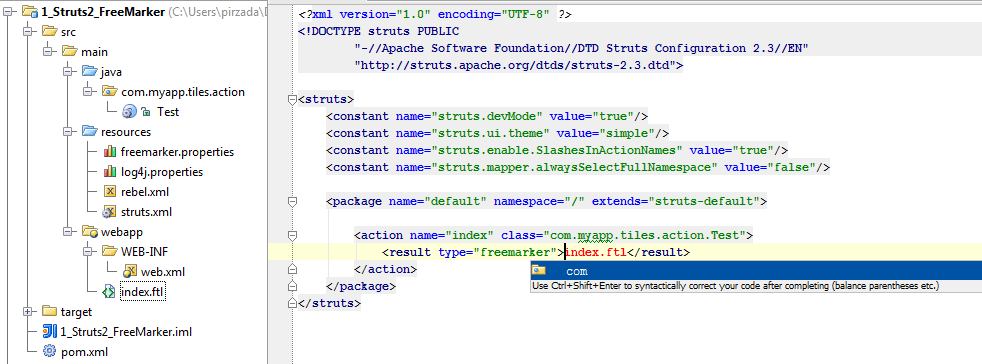
Task: Open struts.xml file in tree
Action: (x=147, y=212)
